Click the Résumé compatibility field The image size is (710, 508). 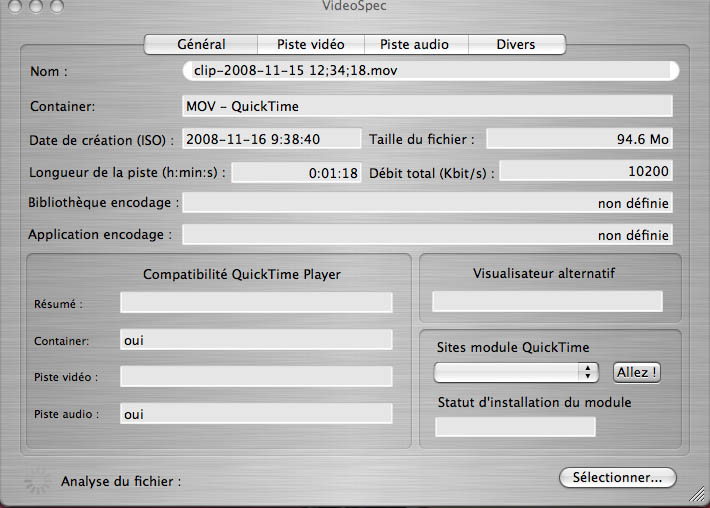[256, 302]
